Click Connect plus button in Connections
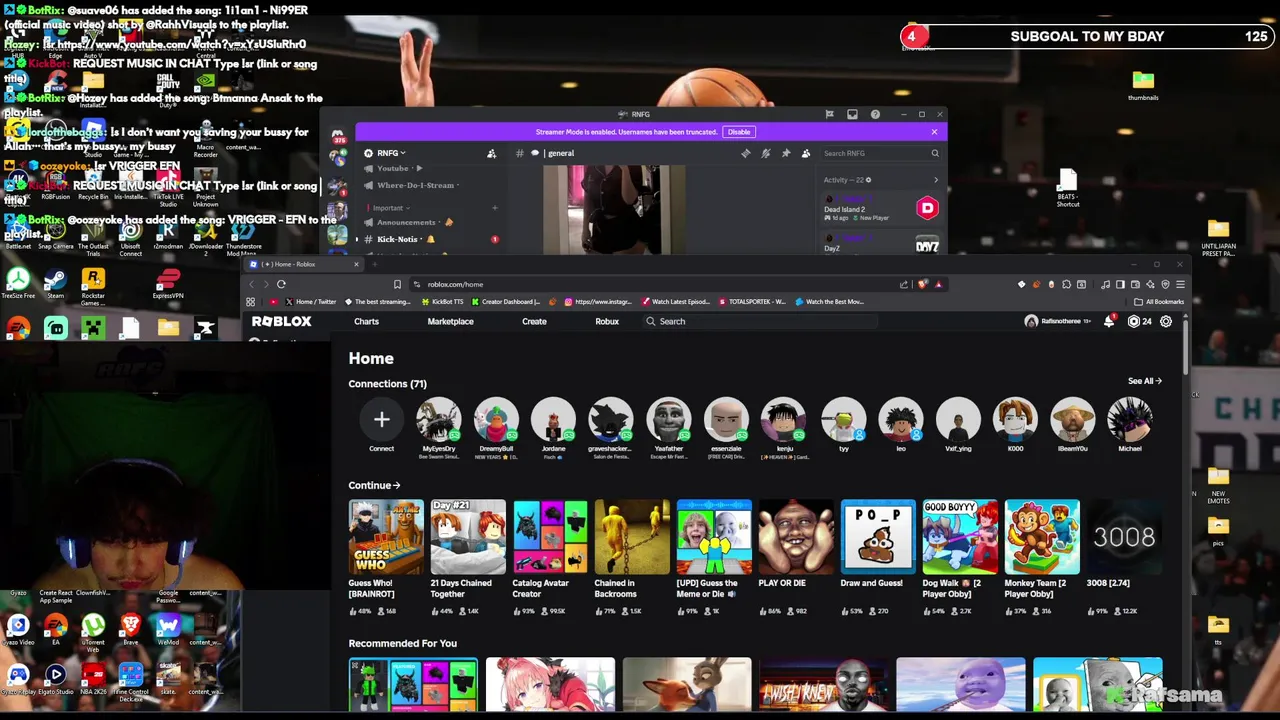This screenshot has width=1280, height=720. click(x=381, y=420)
